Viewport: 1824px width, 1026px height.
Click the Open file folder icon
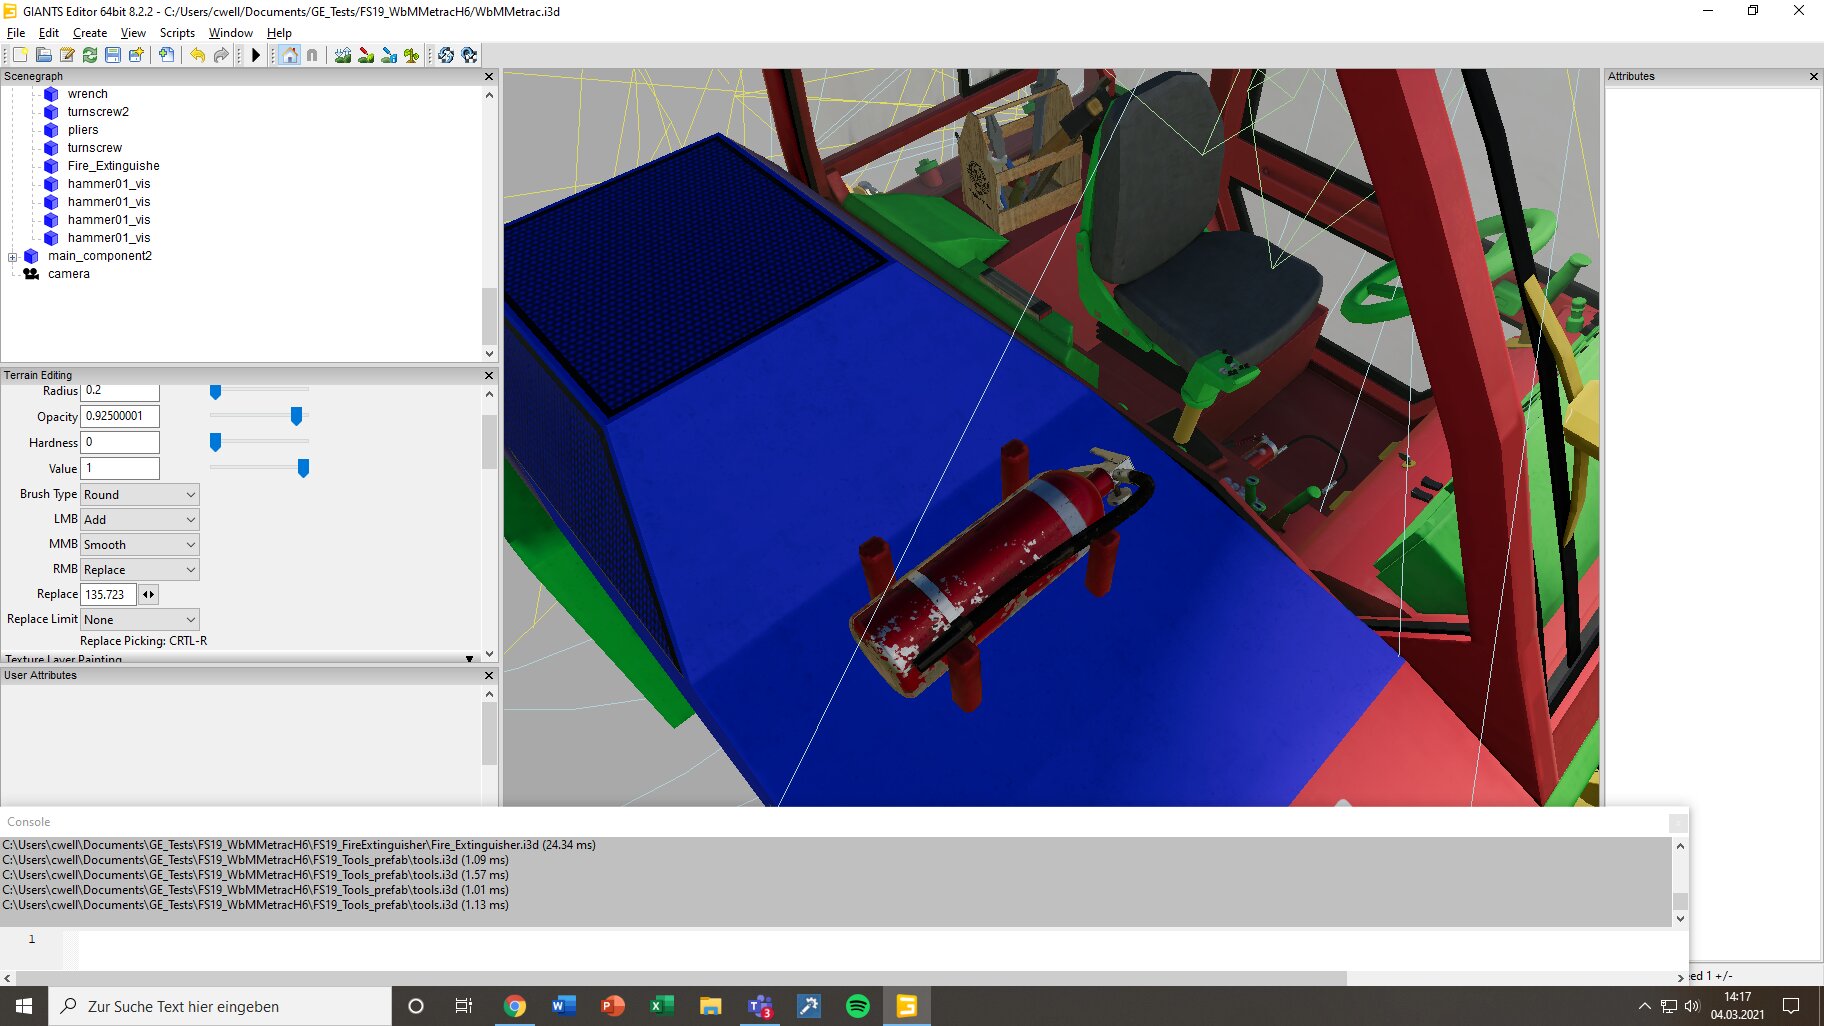point(43,55)
